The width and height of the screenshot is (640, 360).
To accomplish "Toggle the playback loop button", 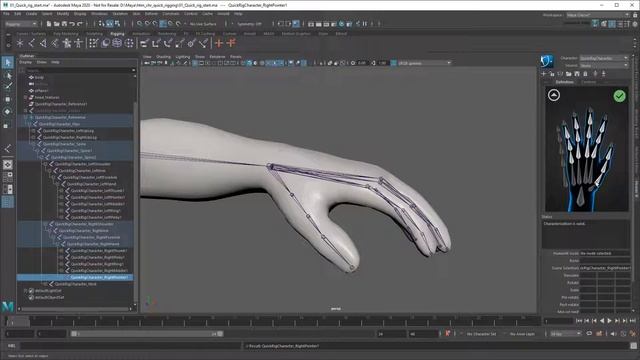I will pos(589,334).
